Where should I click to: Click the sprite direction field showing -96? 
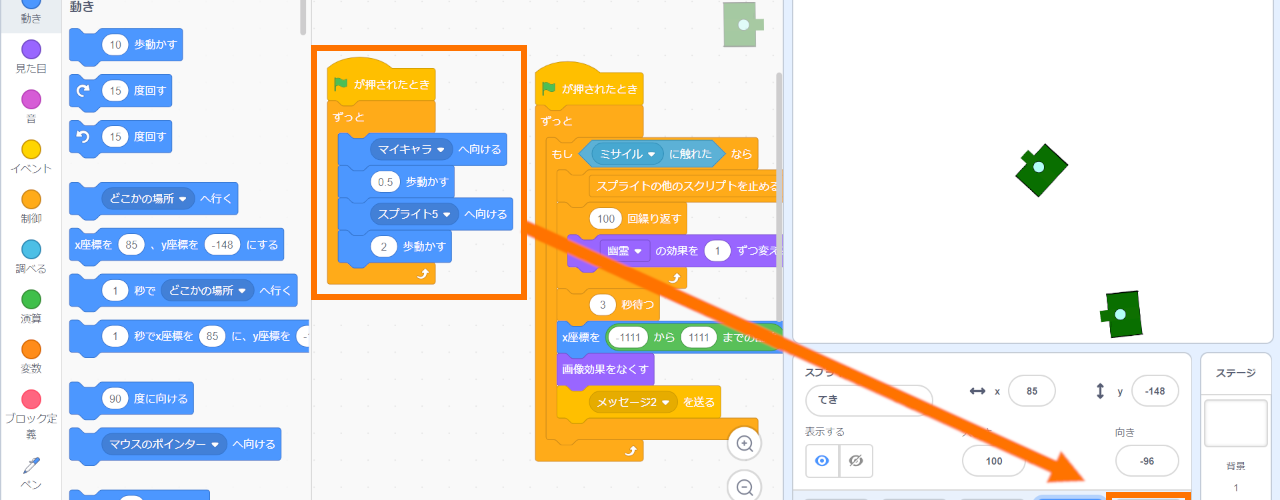(1146, 461)
